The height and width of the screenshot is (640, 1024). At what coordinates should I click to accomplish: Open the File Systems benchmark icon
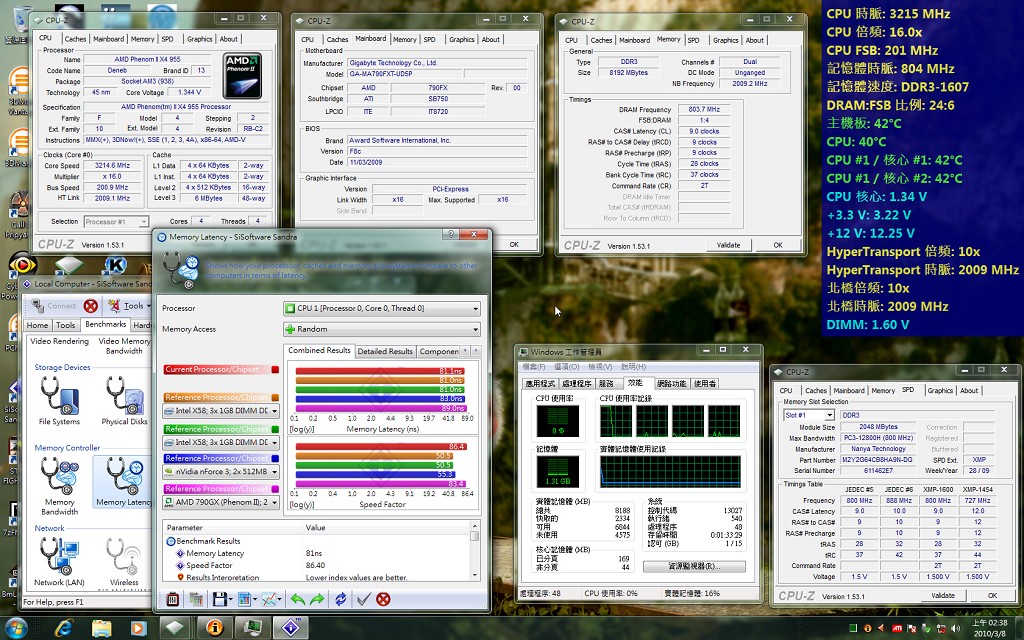tap(59, 395)
